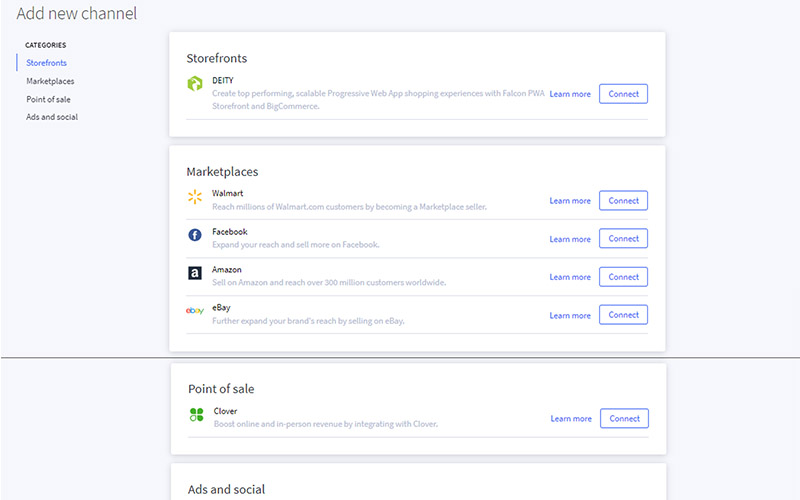The image size is (800, 500).
Task: Click the Marketplaces section heading
Action: 222,172
